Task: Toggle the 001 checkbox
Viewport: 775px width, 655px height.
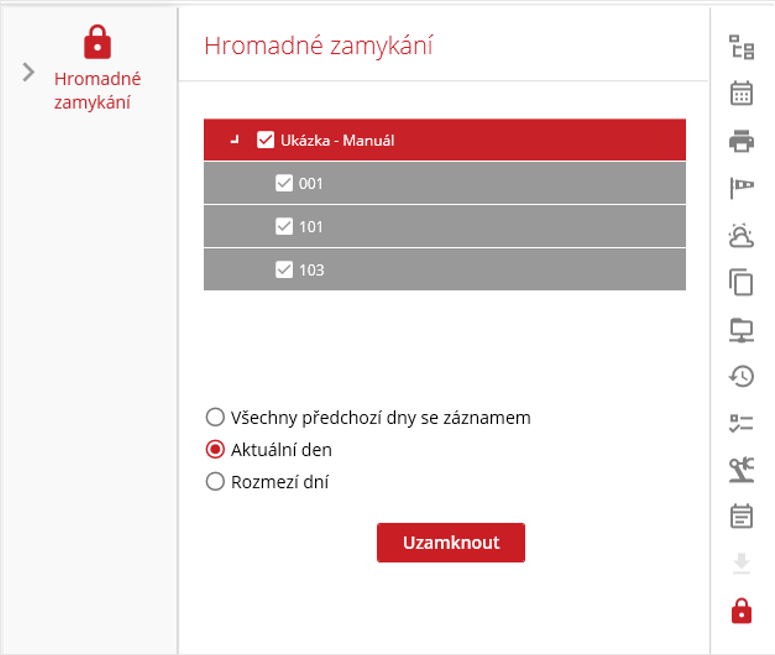Action: [x=284, y=183]
